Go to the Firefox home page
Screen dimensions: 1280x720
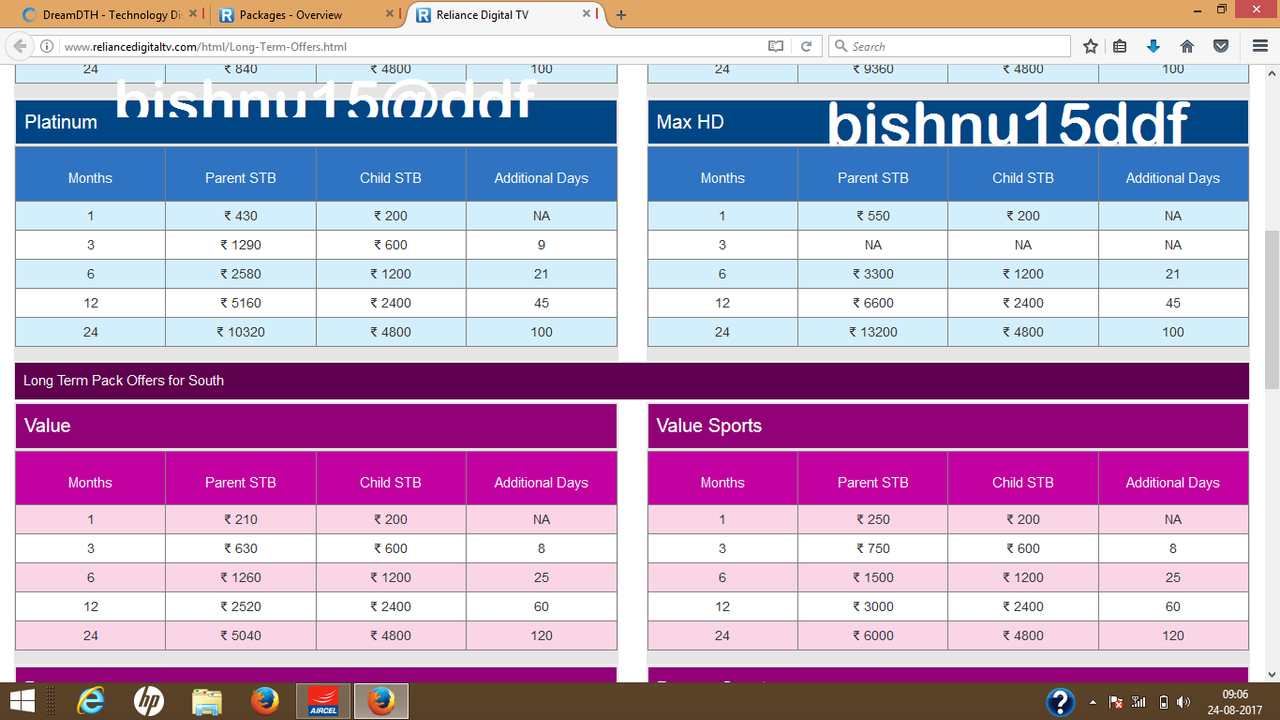pos(1187,46)
